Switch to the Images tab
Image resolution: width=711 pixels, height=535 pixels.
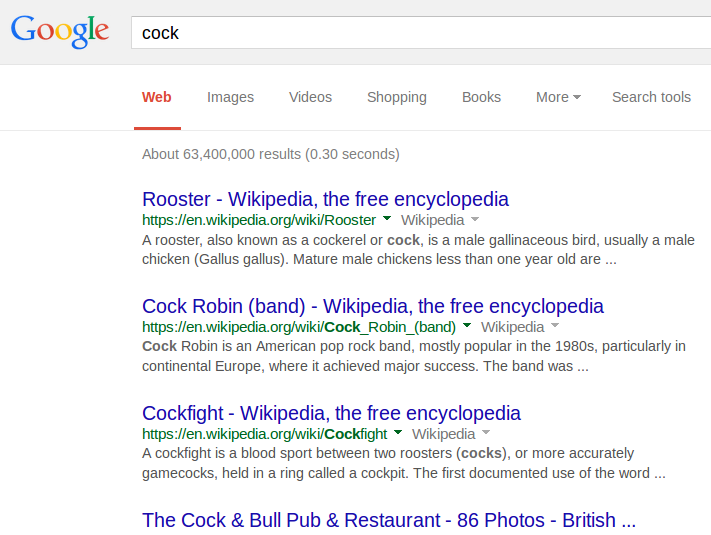[230, 97]
